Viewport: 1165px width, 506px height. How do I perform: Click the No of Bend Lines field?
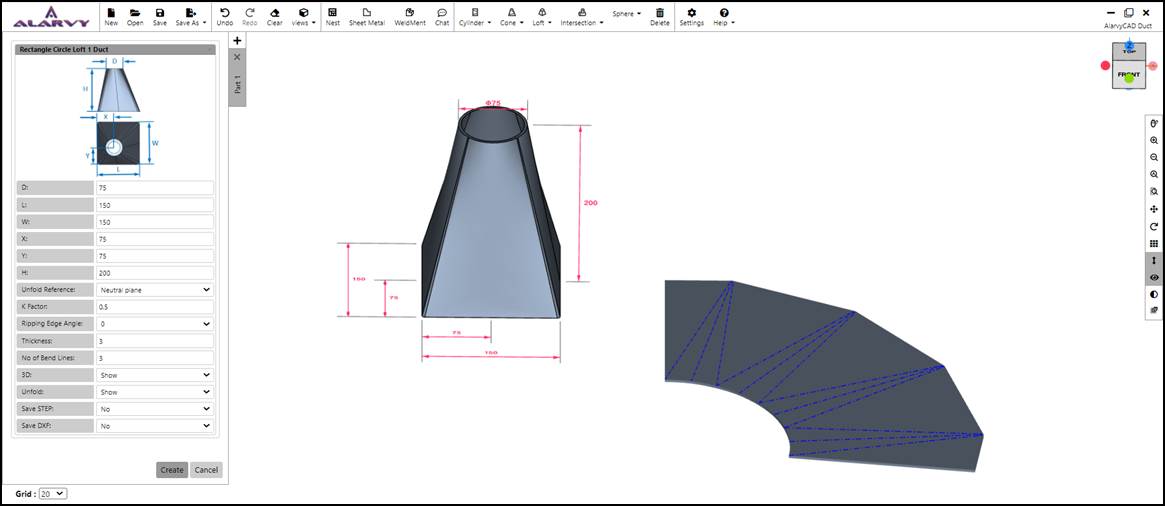tap(155, 358)
